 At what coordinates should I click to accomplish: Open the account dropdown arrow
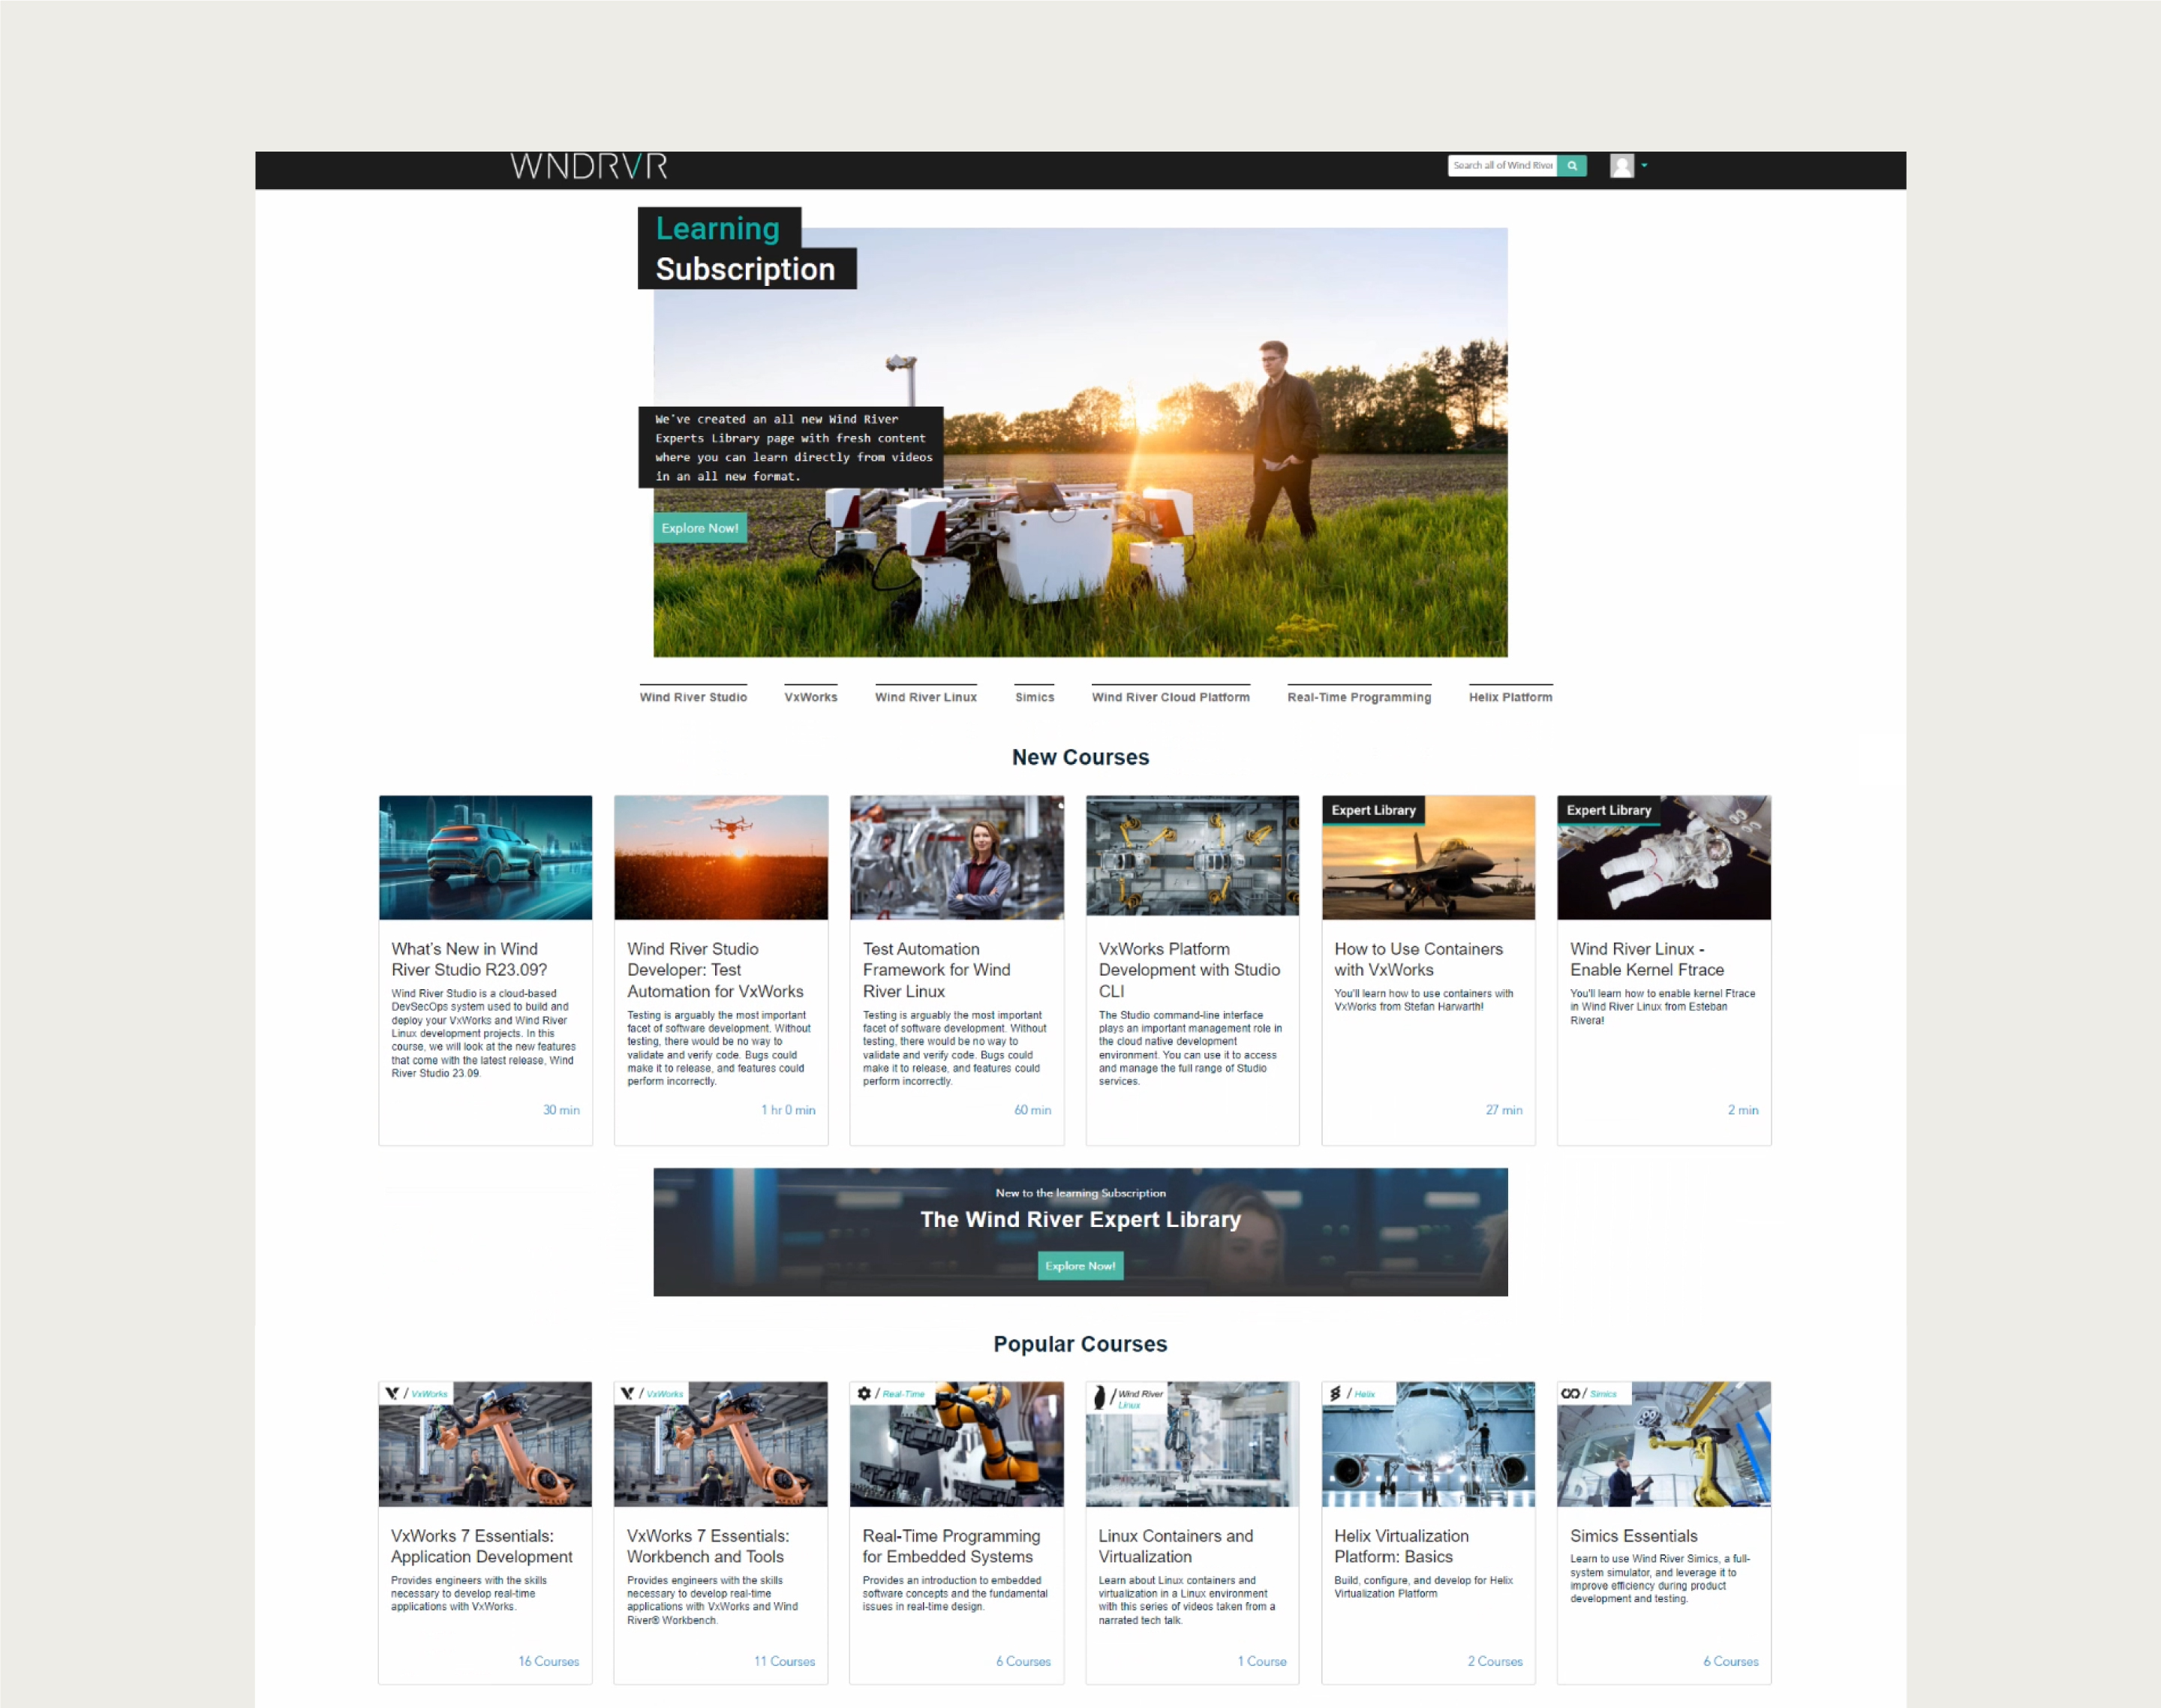click(1644, 166)
